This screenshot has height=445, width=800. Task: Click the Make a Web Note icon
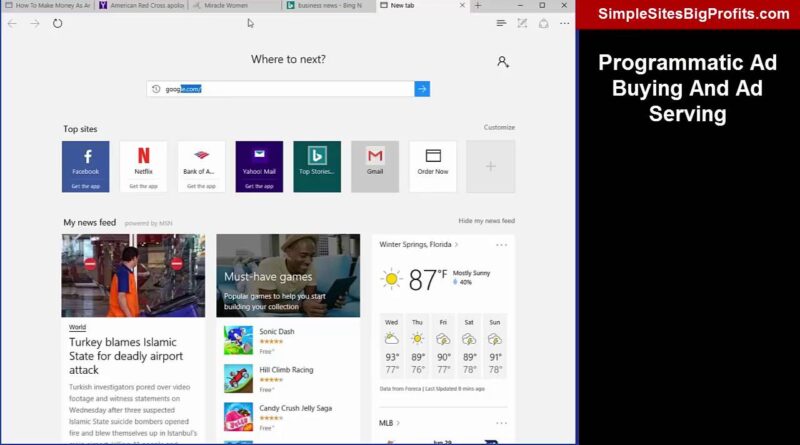[522, 23]
